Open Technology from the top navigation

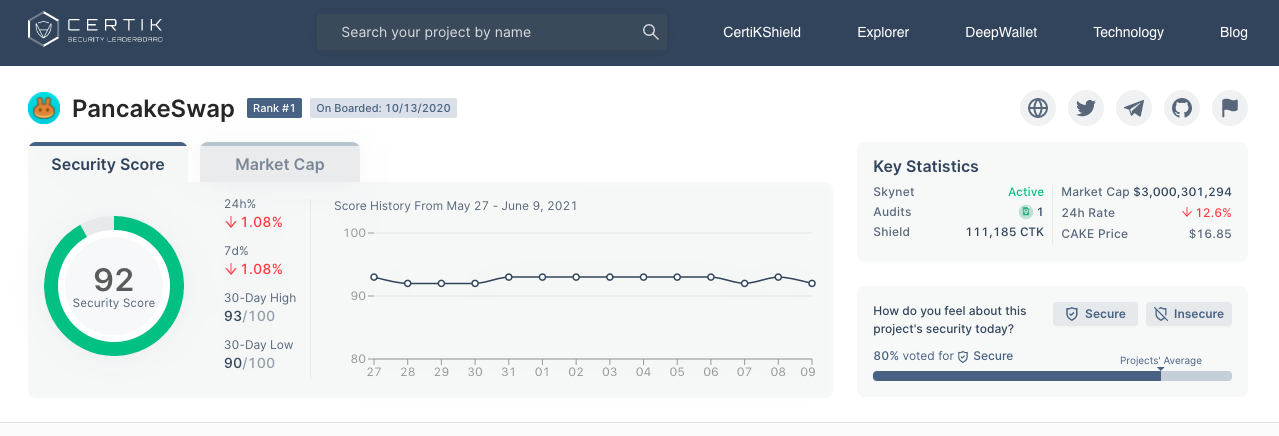click(x=1128, y=32)
